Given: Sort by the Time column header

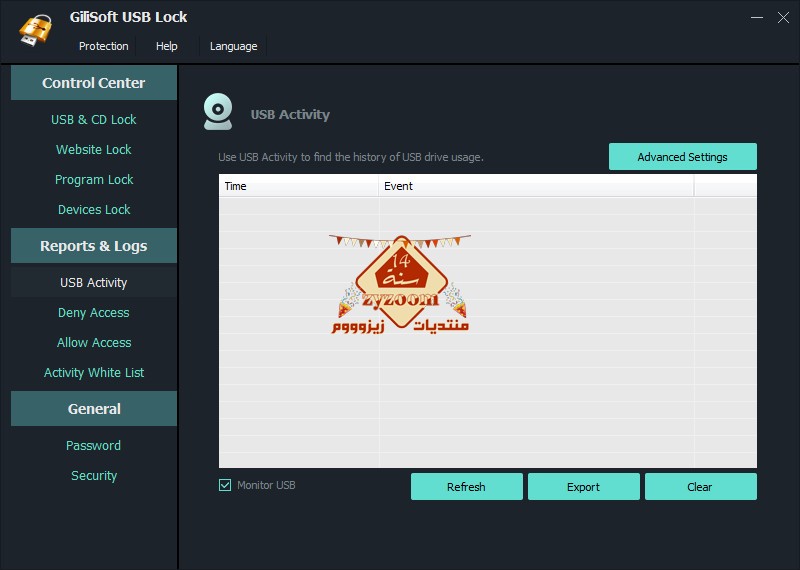Looking at the screenshot, I should coord(298,186).
